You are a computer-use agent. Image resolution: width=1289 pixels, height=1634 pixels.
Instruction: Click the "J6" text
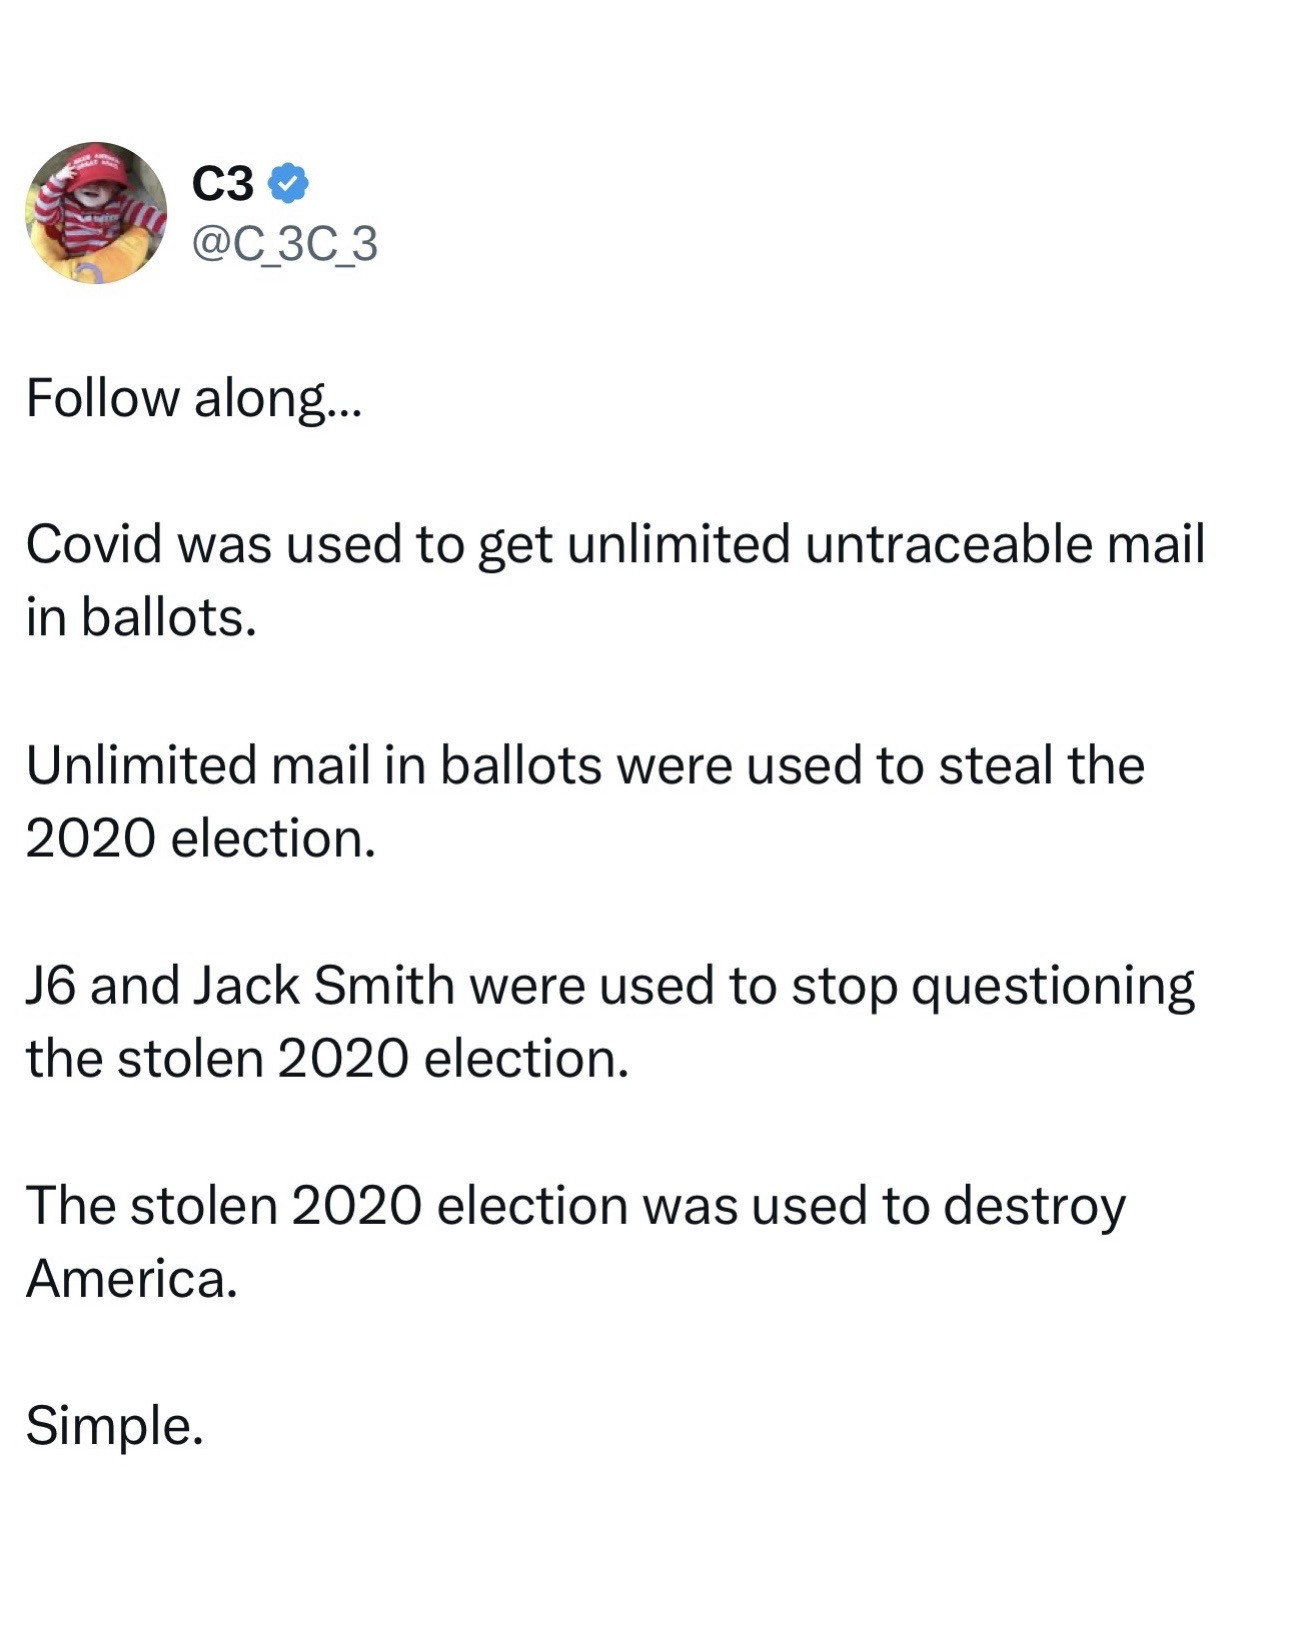(x=50, y=986)
